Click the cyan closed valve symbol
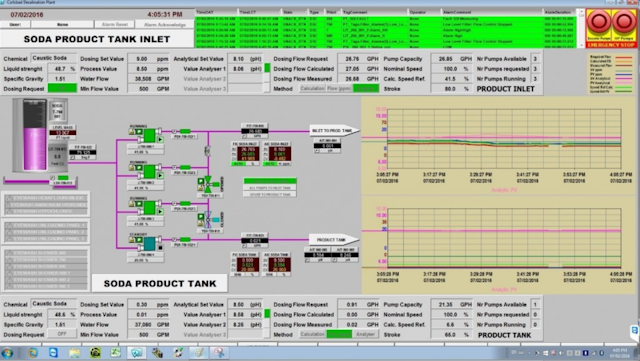Screen dimensions: 640x361 click(208, 220)
